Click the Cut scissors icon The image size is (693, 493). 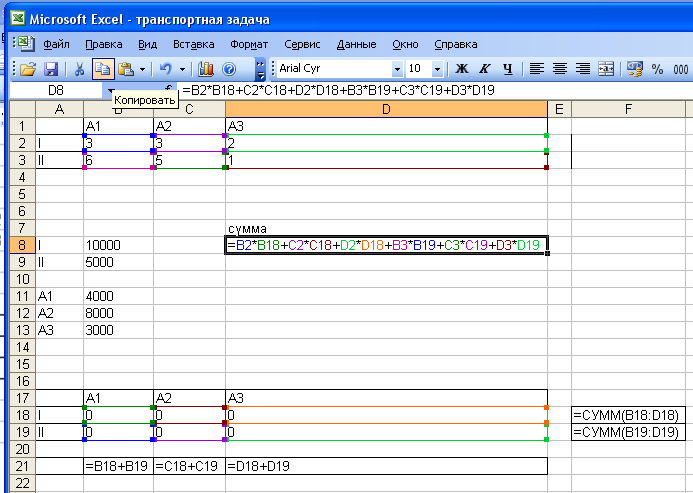coord(80,69)
